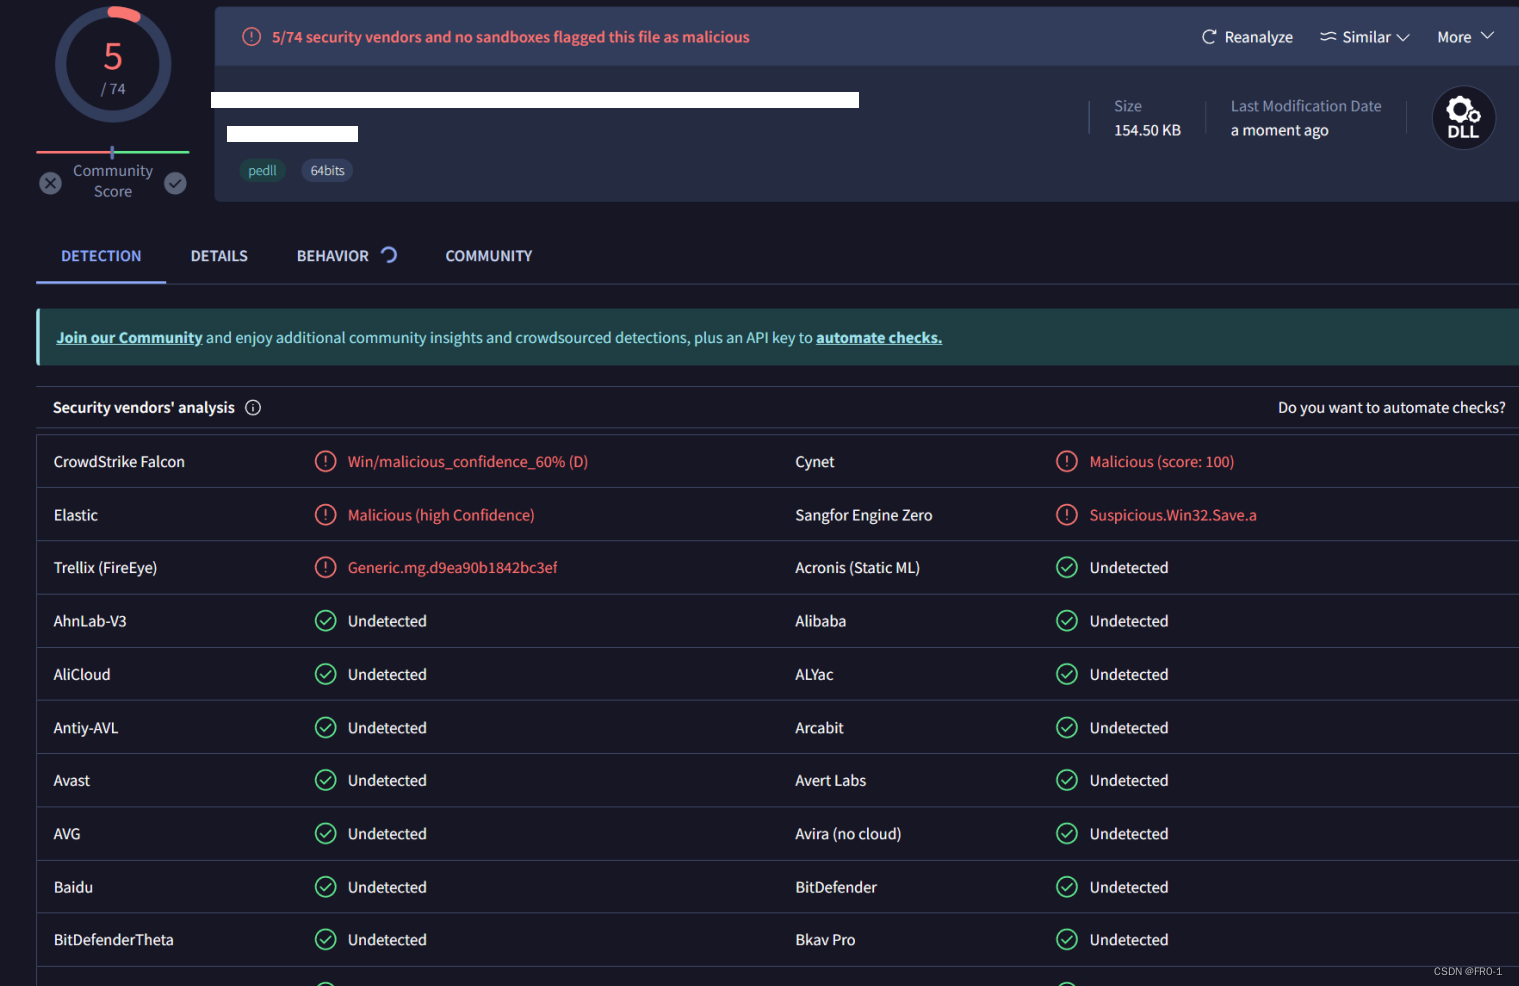1519x986 pixels.
Task: Click the 5/74 detection score circle
Action: pyautogui.click(x=113, y=65)
